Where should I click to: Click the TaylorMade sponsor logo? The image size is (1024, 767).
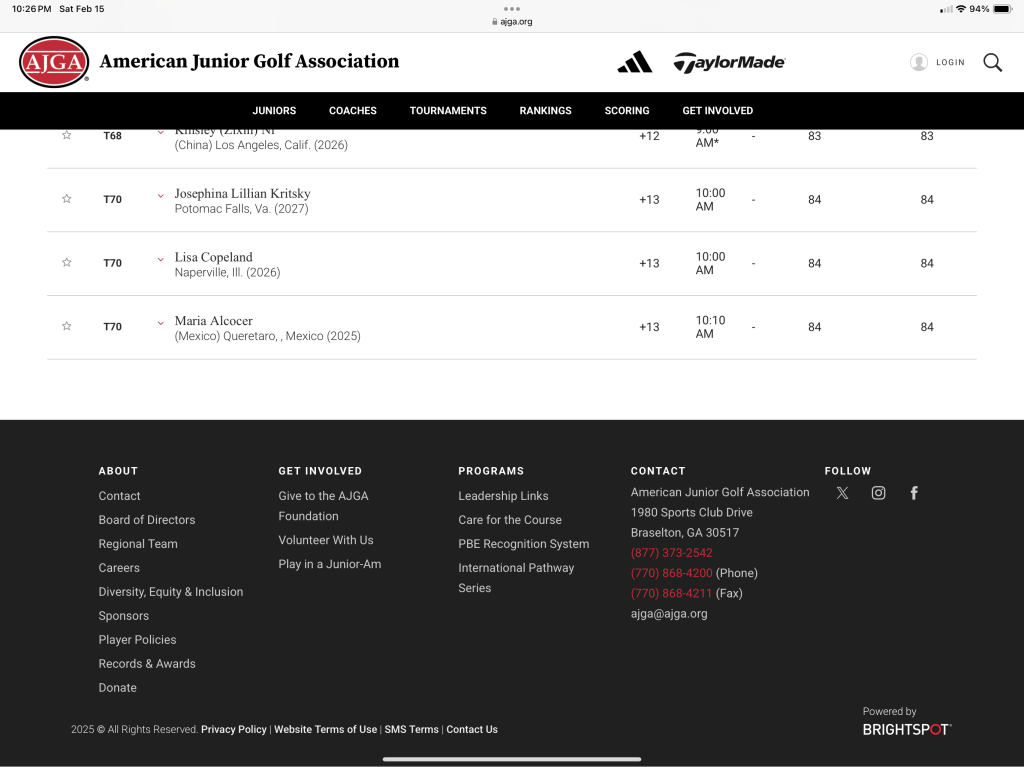point(729,62)
